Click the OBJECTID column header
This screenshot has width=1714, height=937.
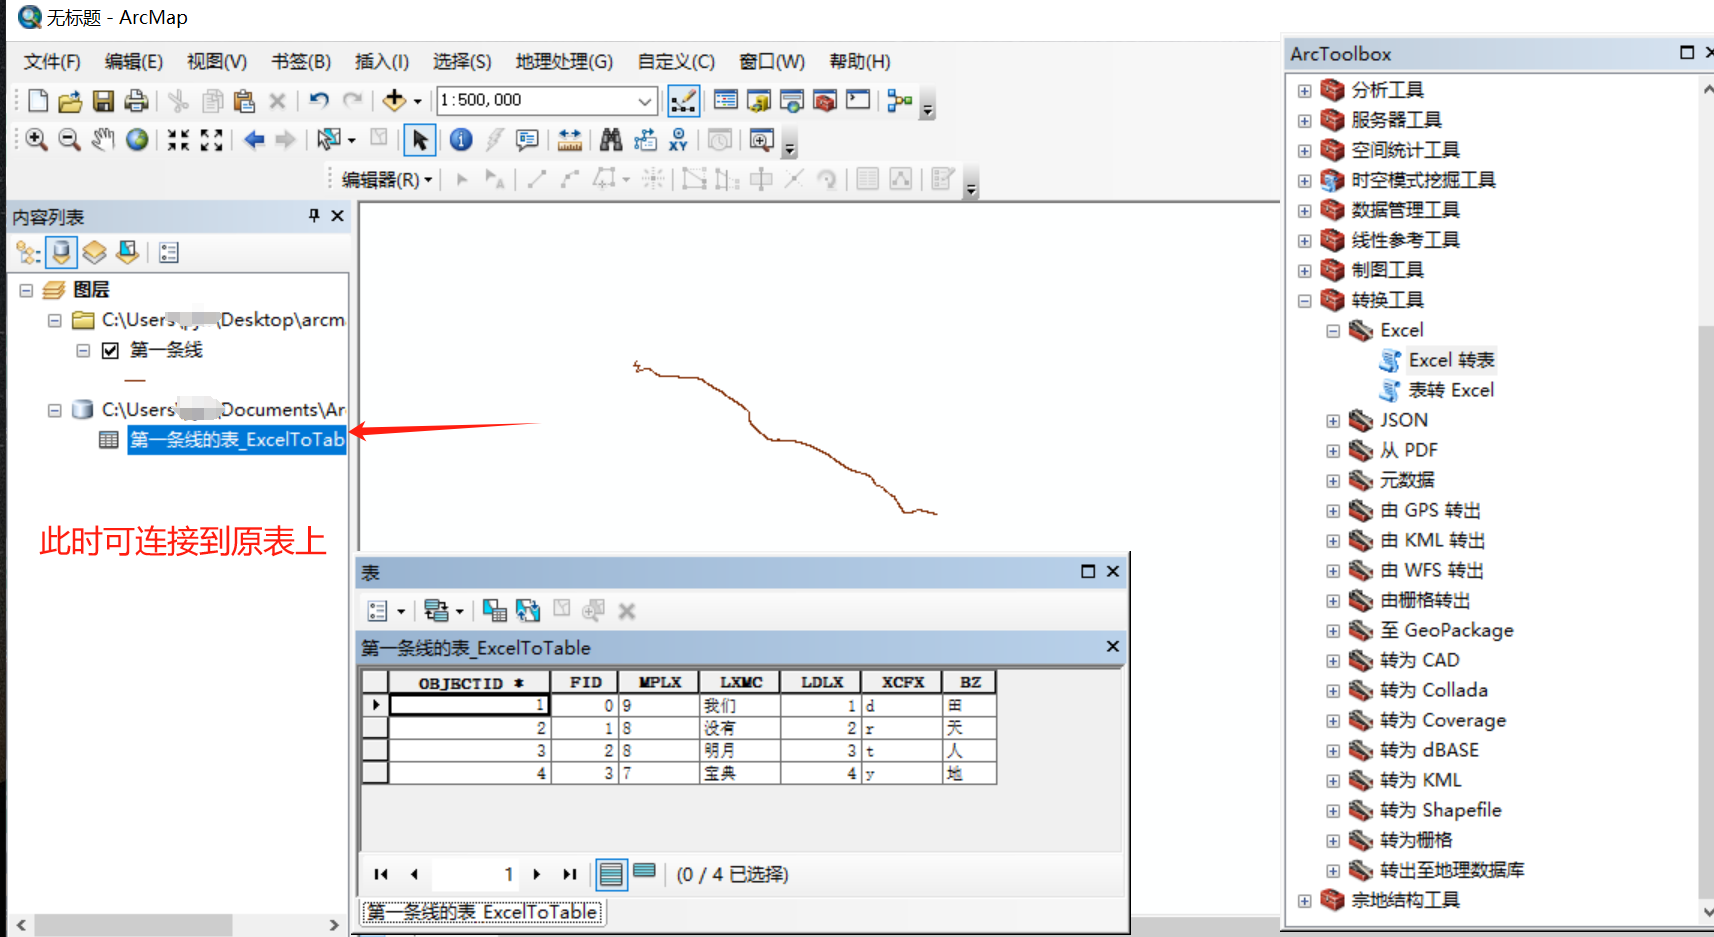469,683
